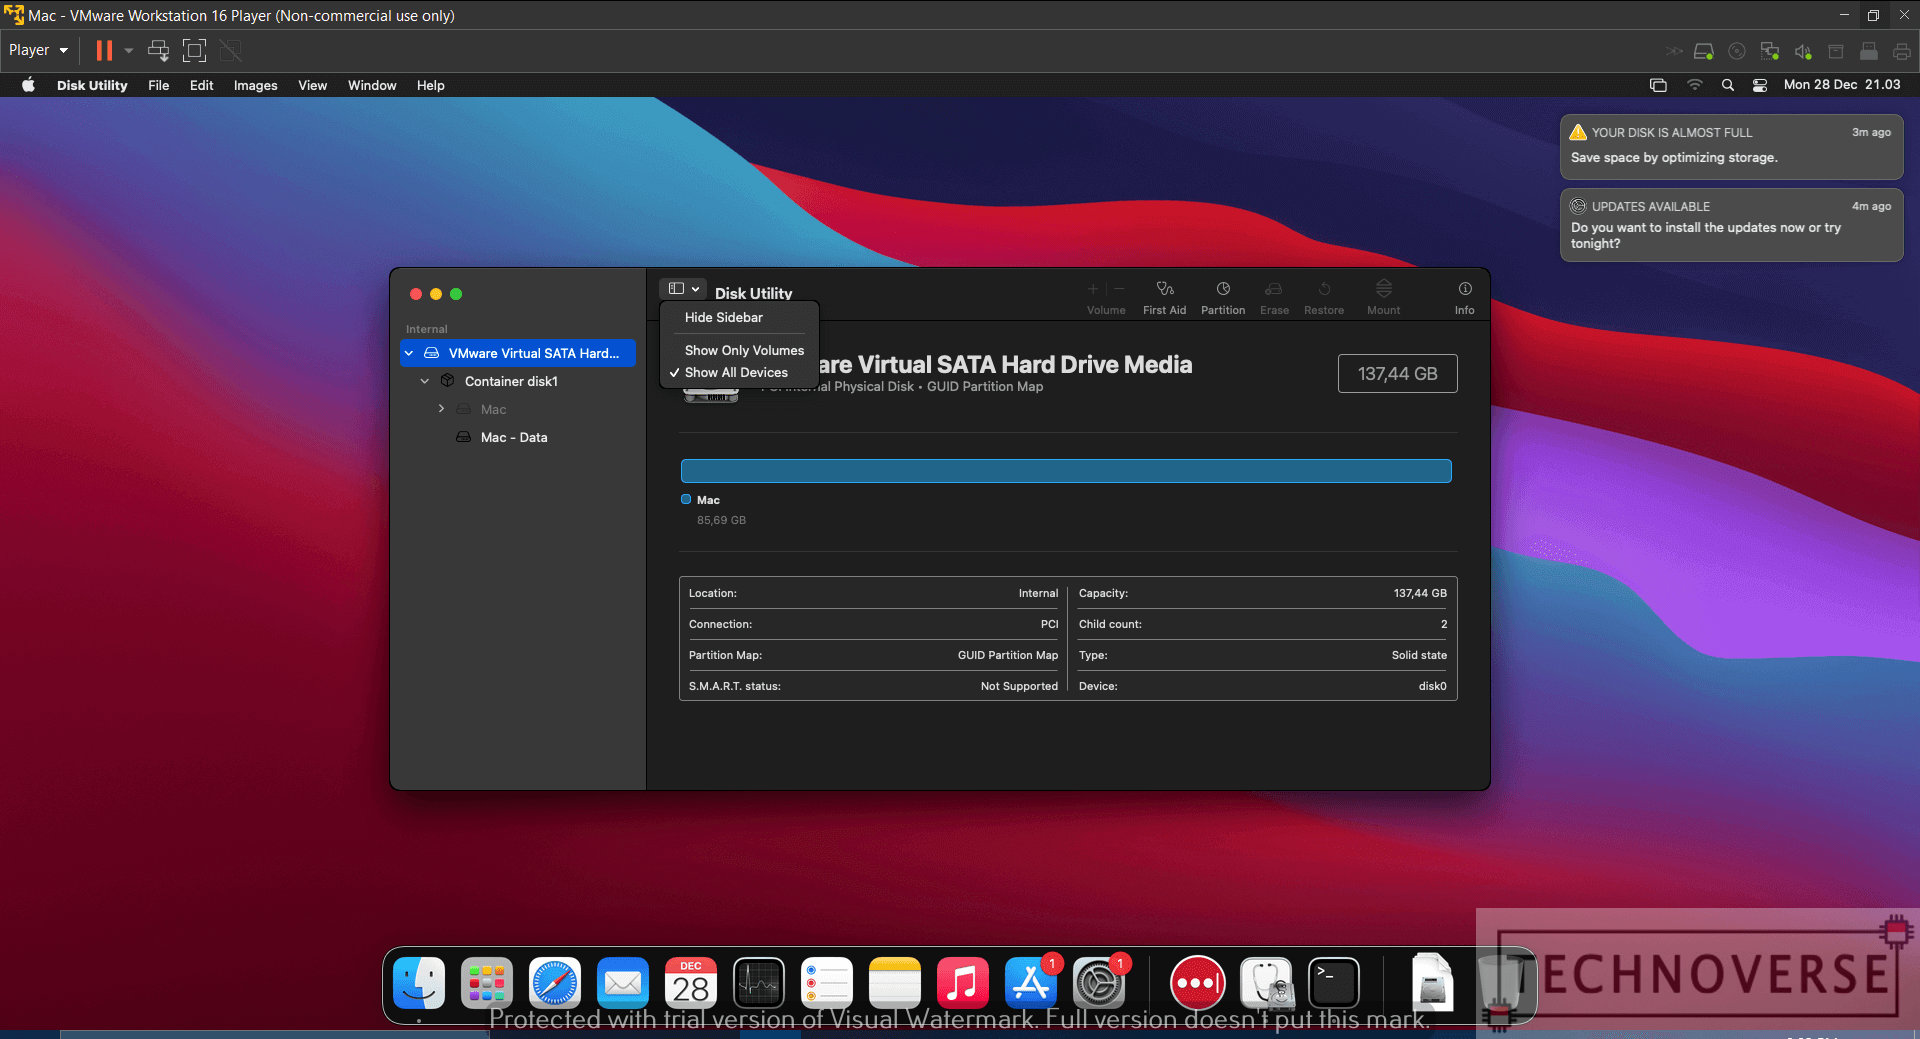The width and height of the screenshot is (1920, 1039).
Task: Open Notes from the dock
Action: (895, 983)
